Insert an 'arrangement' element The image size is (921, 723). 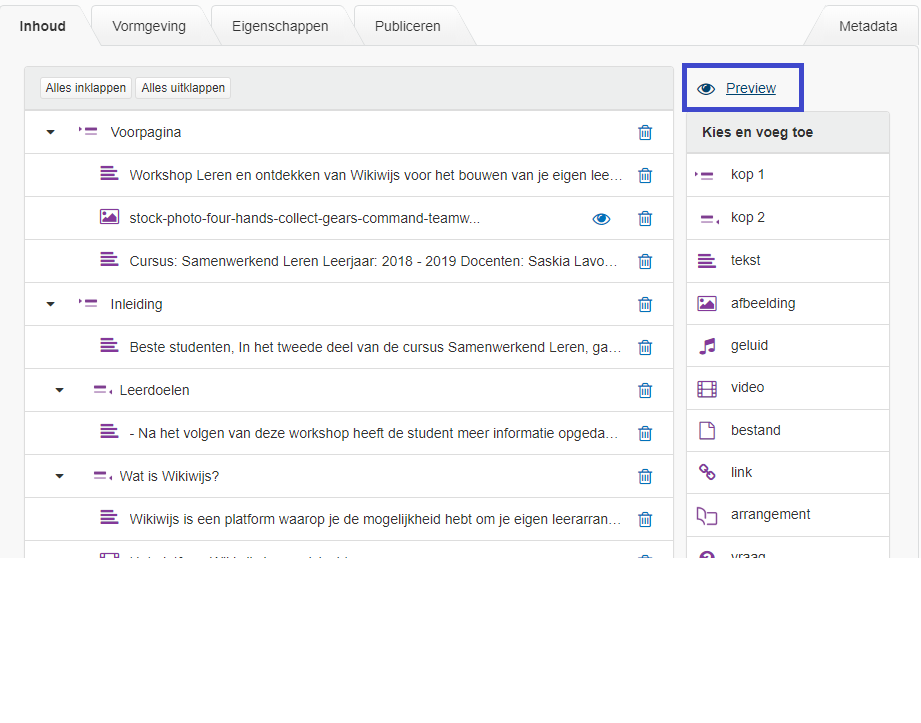pyautogui.click(x=770, y=515)
